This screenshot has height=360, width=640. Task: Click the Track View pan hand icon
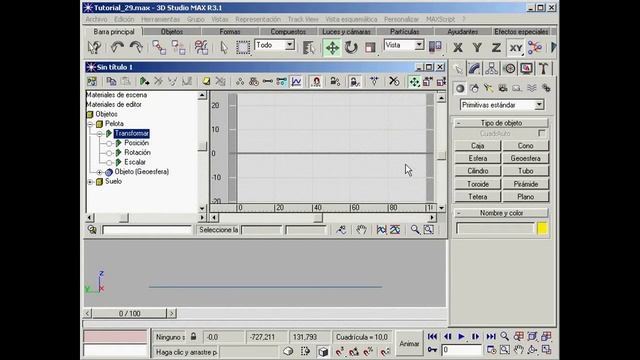[361, 230]
